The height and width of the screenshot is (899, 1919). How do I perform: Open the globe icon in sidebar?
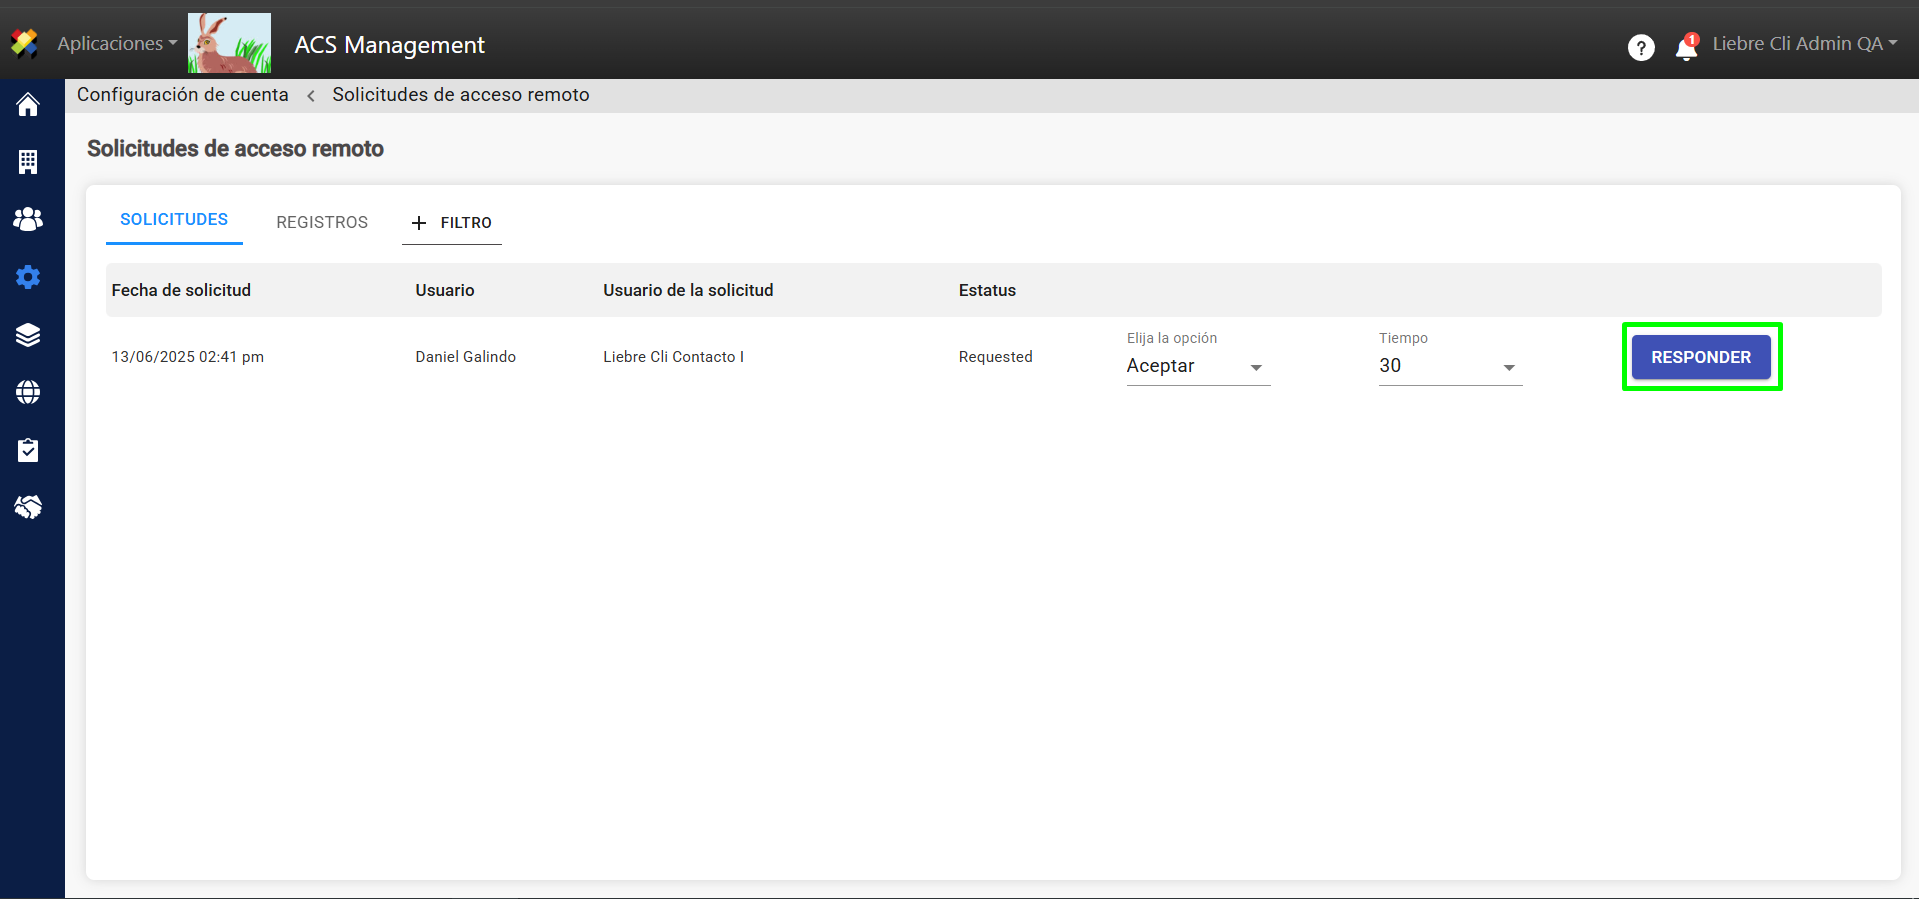click(x=28, y=392)
